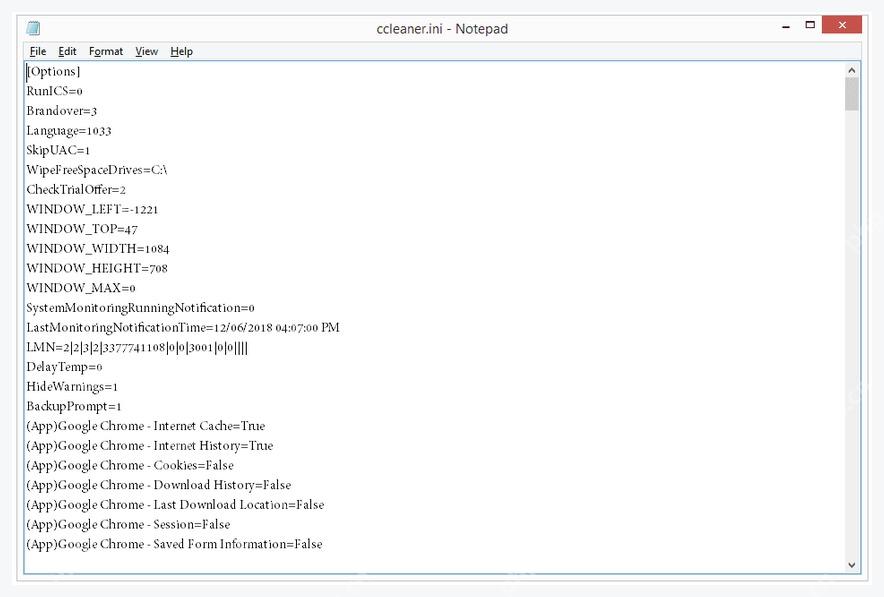Viewport: 884px width, 597px height.
Task: Maximize the Notepad window
Action: pyautogui.click(x=810, y=25)
